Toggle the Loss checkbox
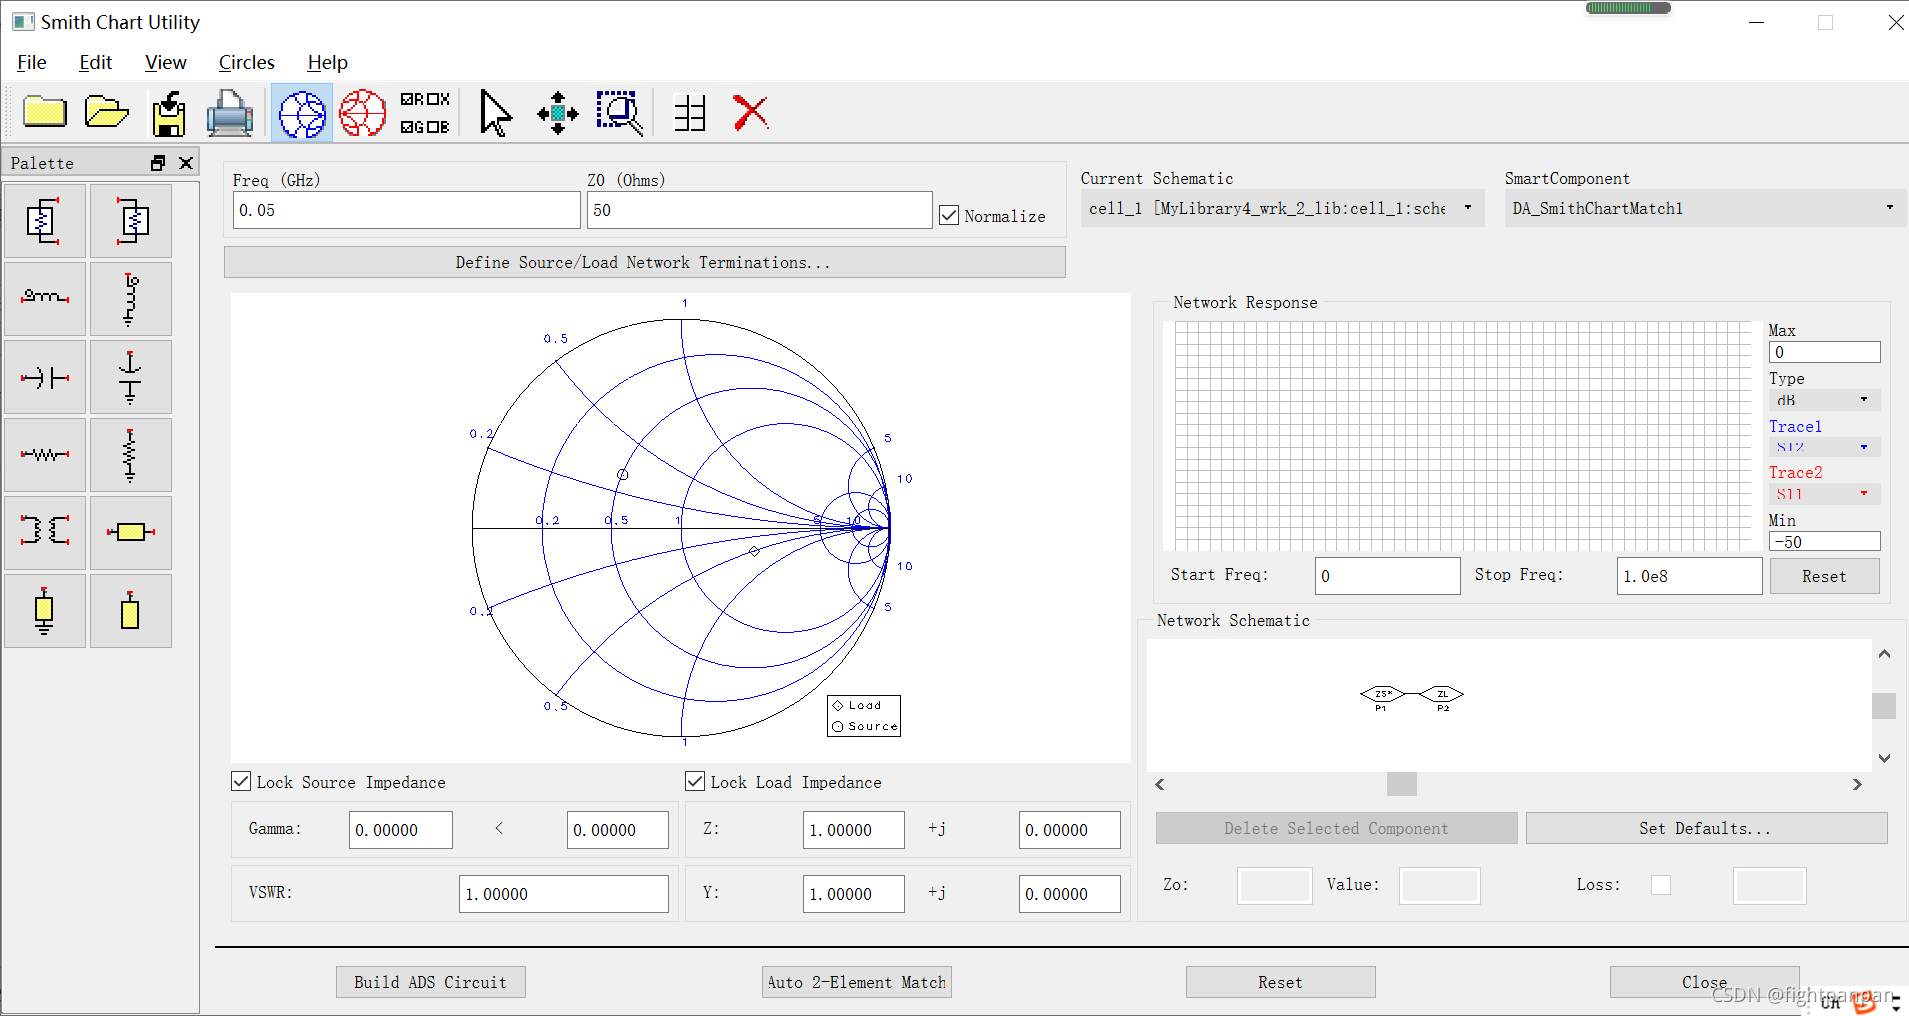1909x1016 pixels. click(1661, 885)
